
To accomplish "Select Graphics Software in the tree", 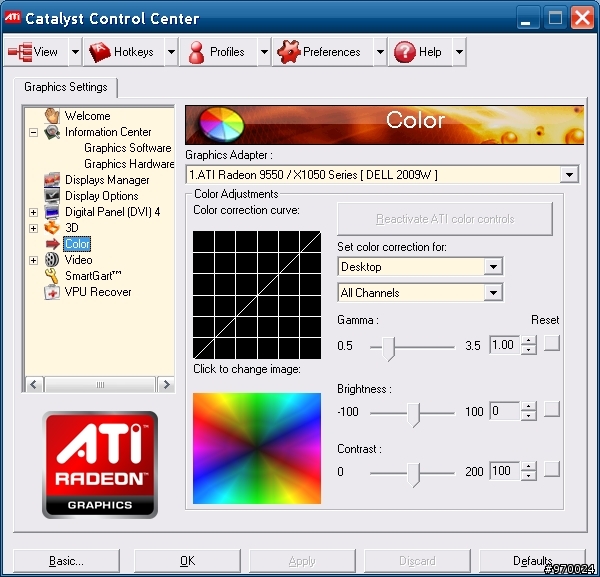I will point(128,148).
